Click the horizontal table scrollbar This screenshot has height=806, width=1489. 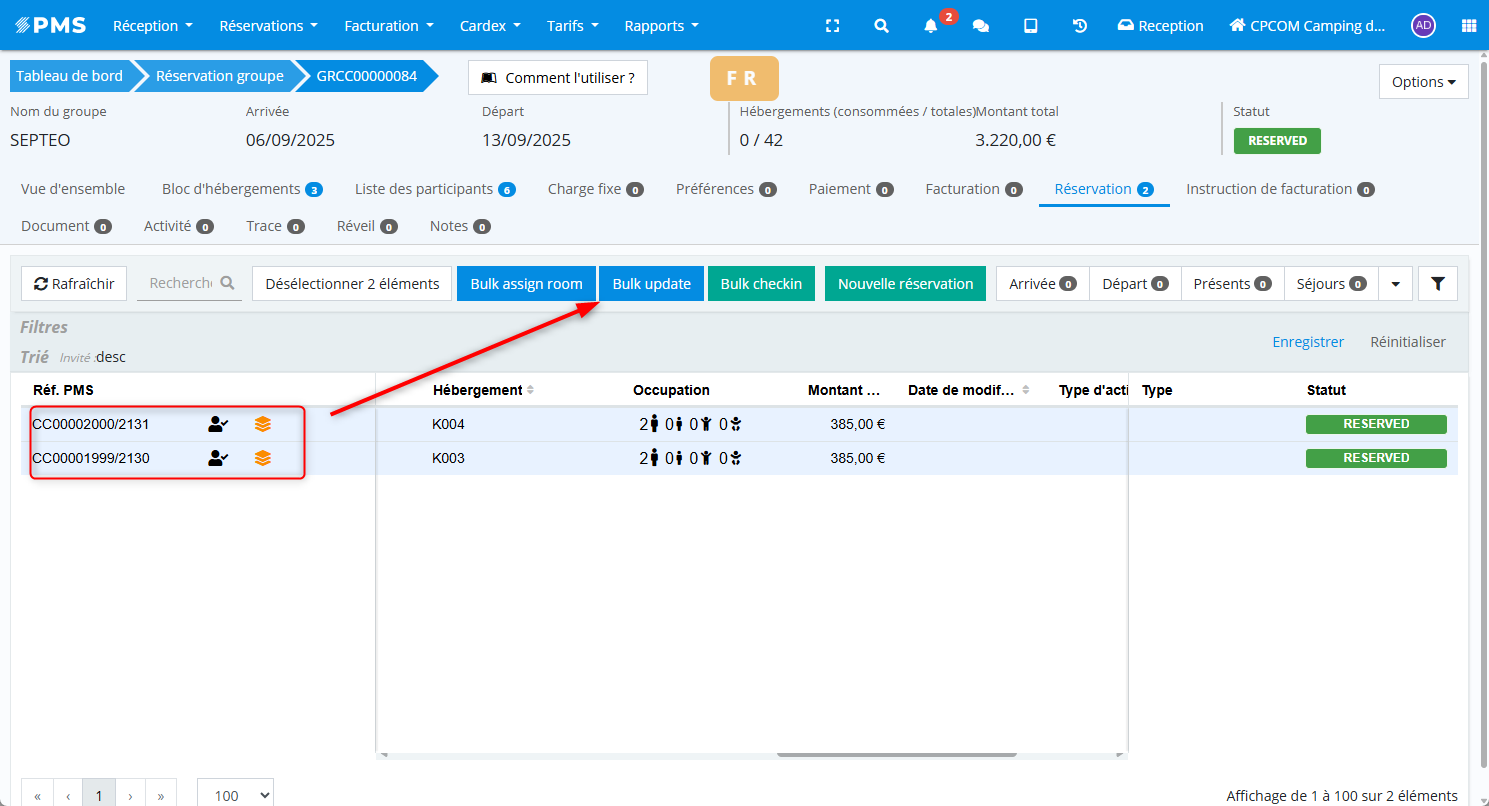click(896, 755)
